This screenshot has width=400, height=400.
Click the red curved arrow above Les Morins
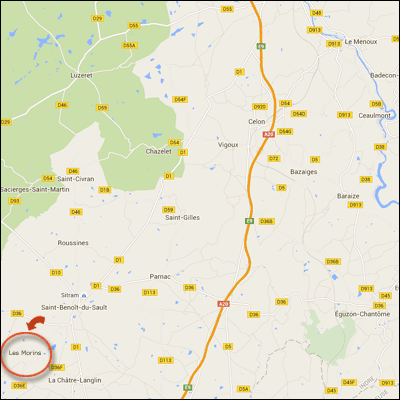35,323
